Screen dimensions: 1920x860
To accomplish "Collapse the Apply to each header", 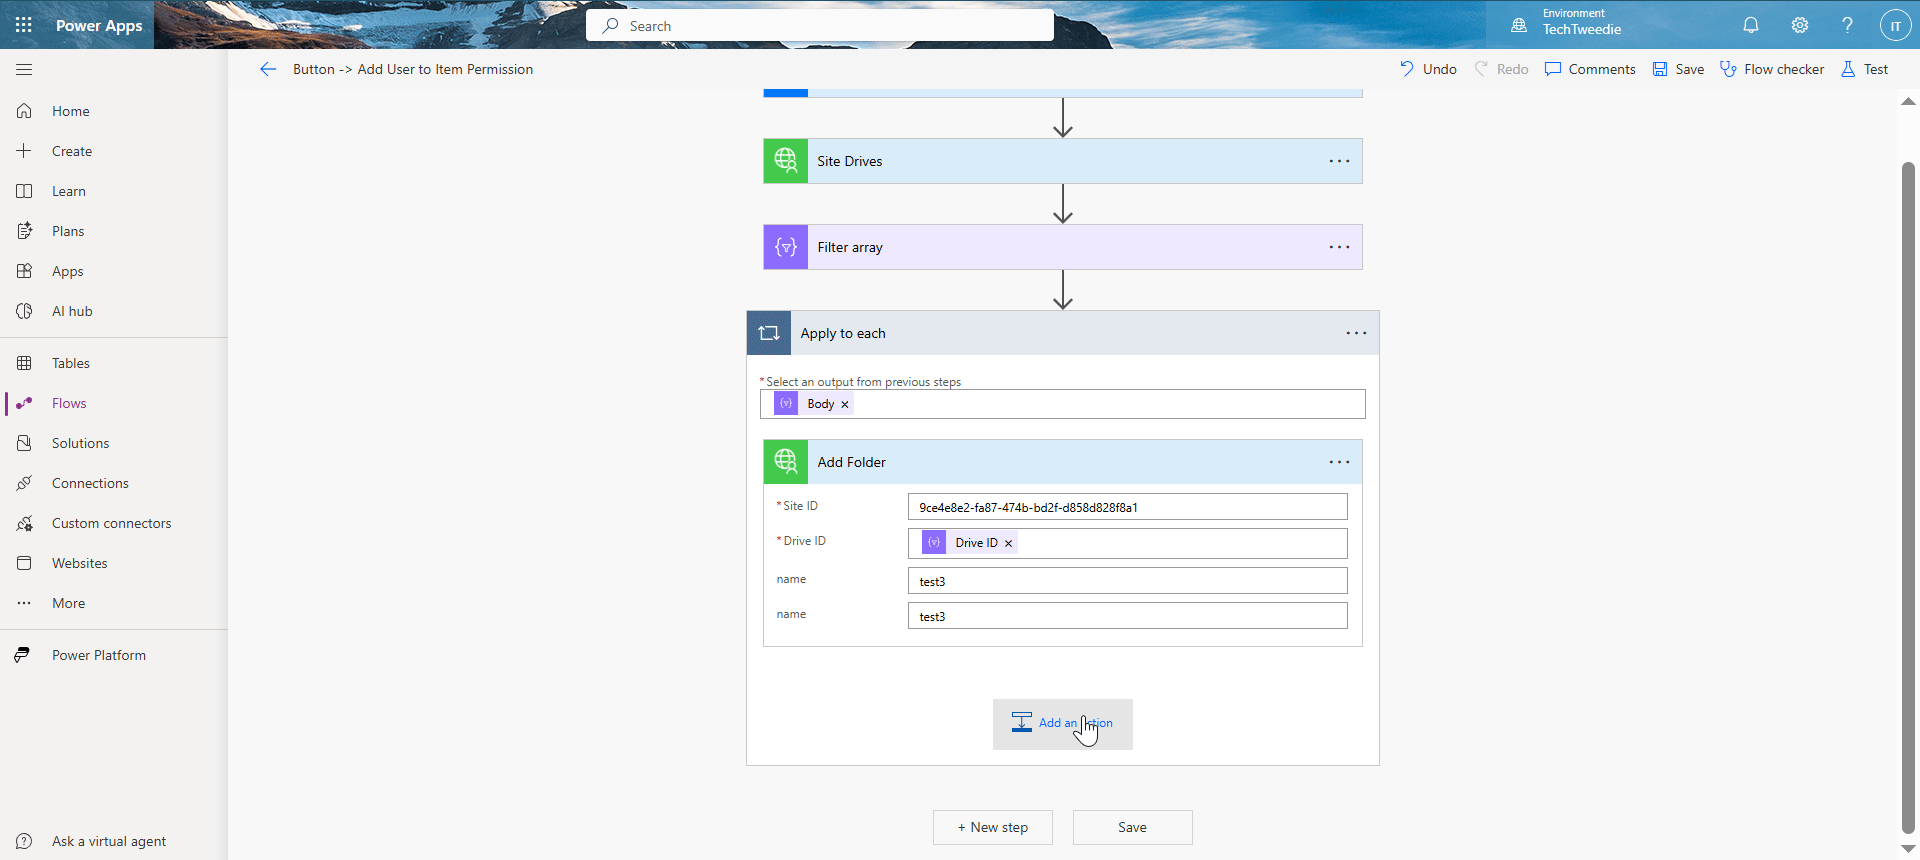I will [1062, 333].
